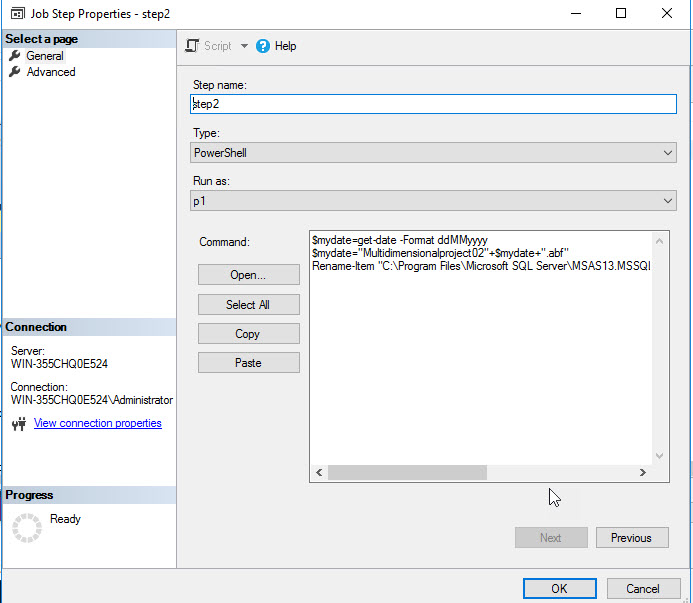Click the blue Help question mark icon
This screenshot has width=693, height=603.
(x=263, y=46)
